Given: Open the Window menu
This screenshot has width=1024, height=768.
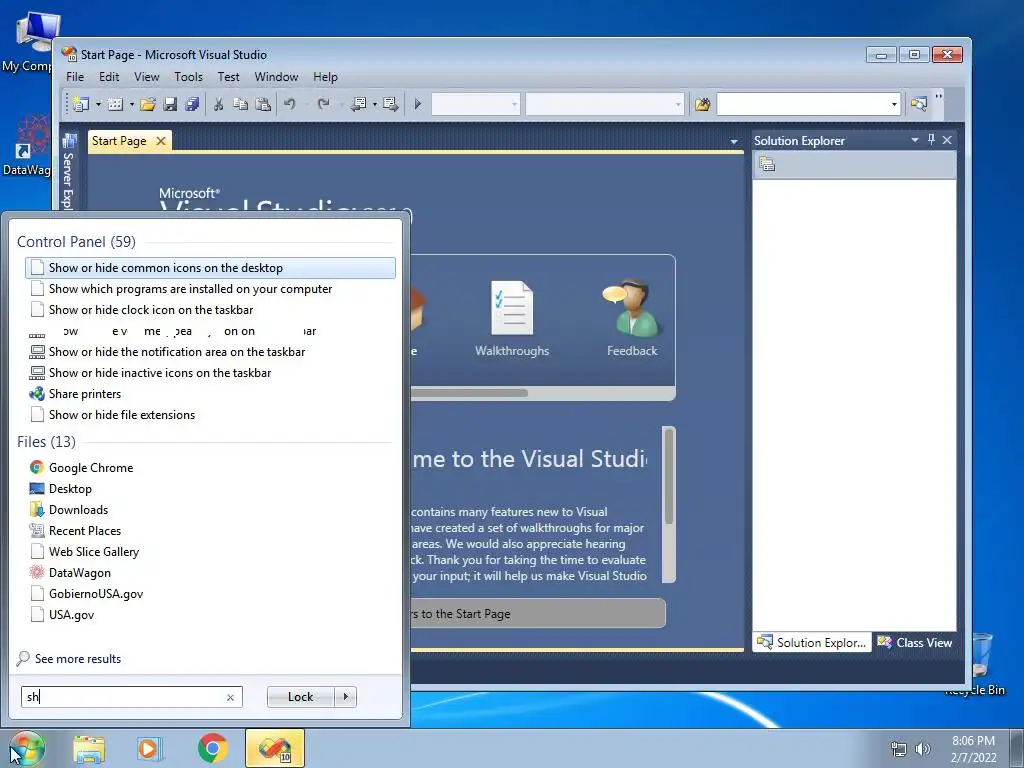Looking at the screenshot, I should (276, 77).
